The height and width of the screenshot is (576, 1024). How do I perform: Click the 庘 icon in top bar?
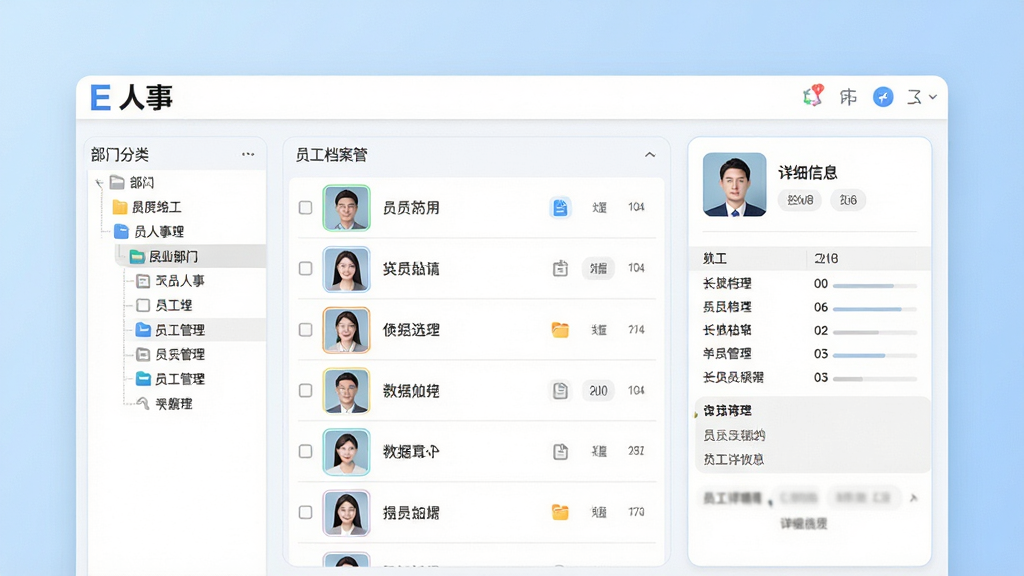848,97
